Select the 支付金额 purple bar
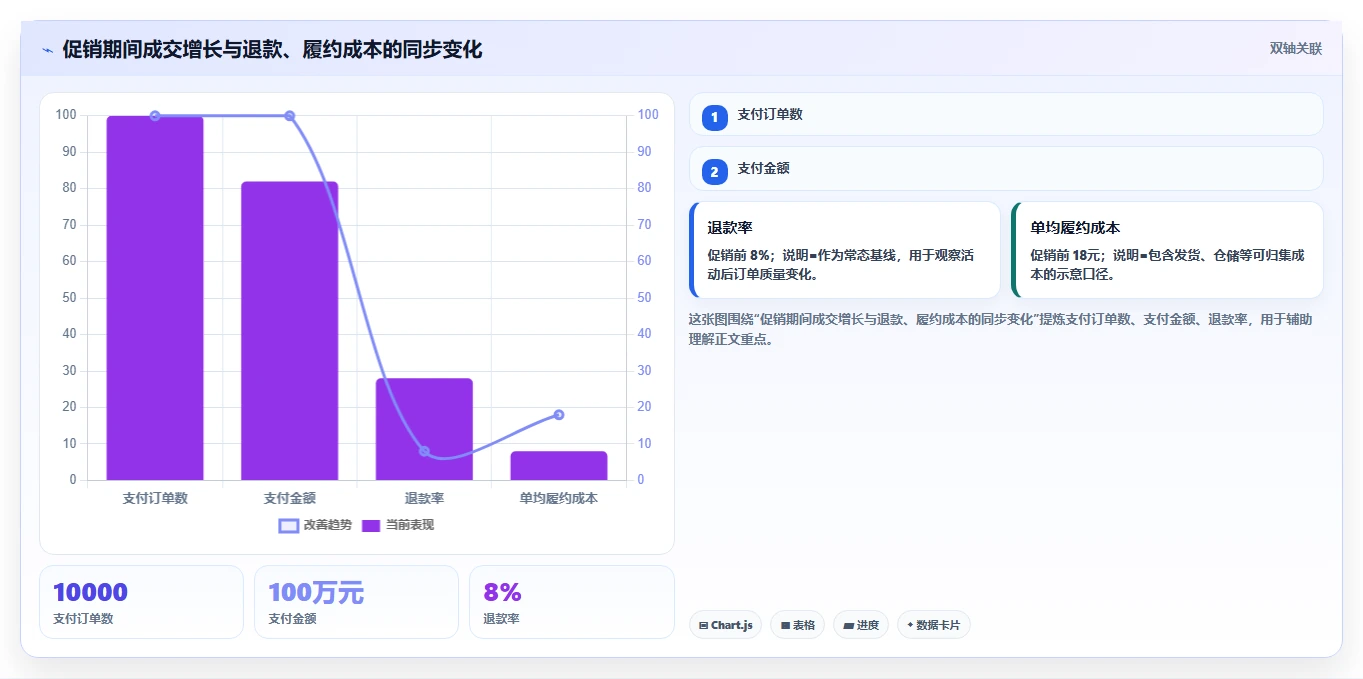 click(289, 331)
